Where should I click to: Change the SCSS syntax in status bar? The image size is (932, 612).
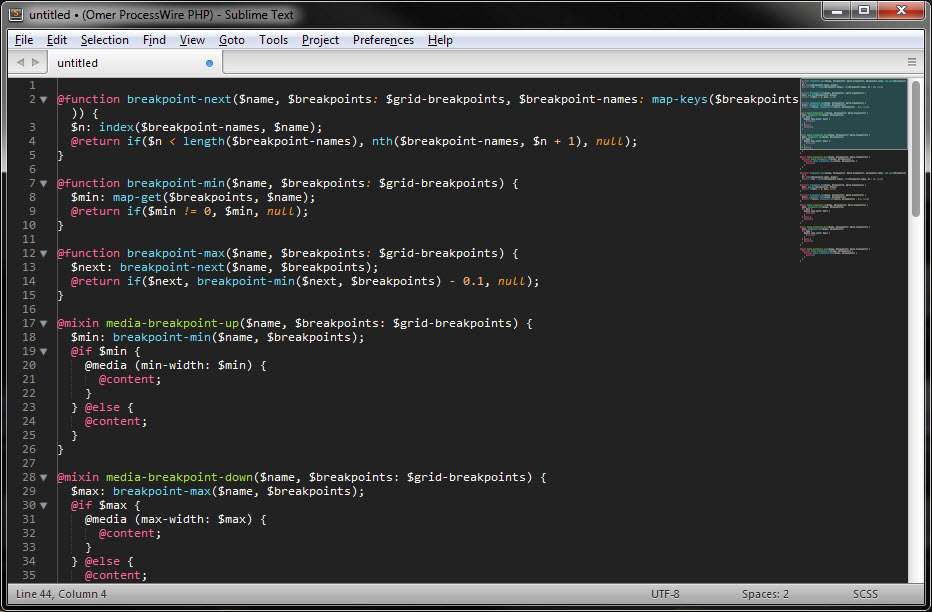(x=865, y=594)
